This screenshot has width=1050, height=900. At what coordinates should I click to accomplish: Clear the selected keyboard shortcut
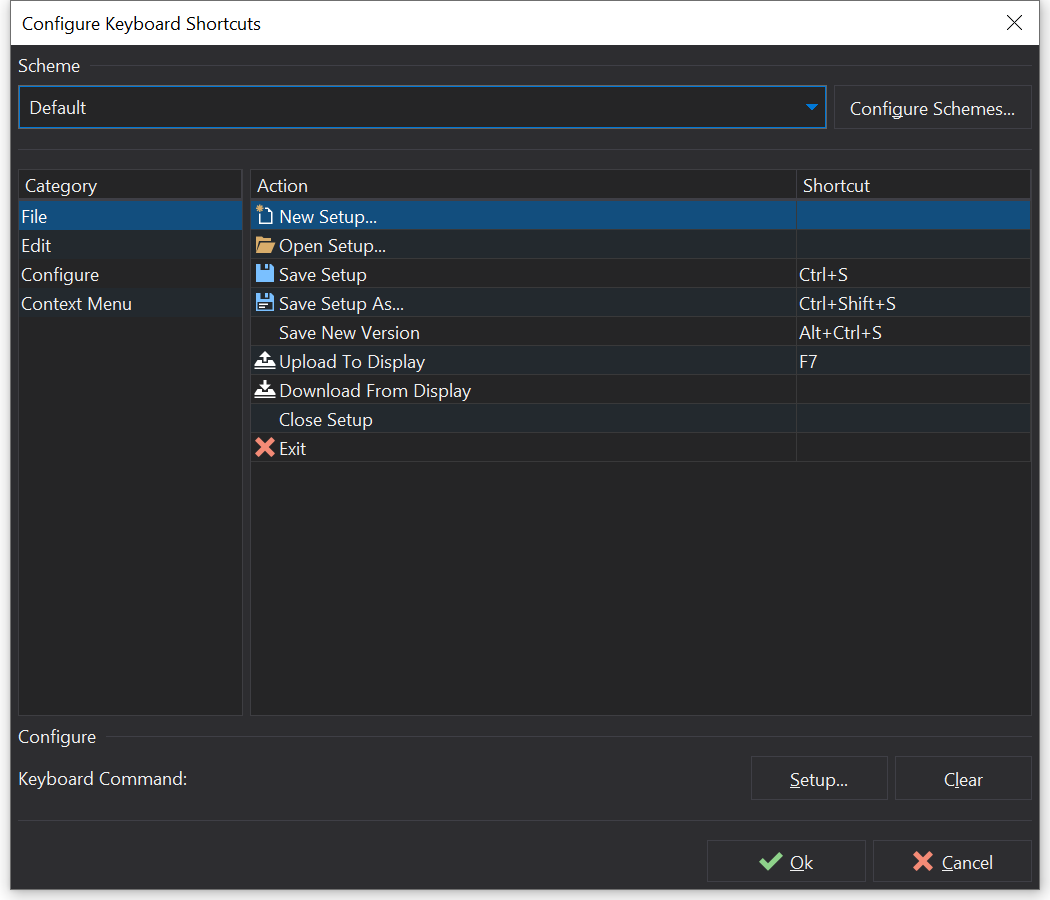tap(962, 779)
